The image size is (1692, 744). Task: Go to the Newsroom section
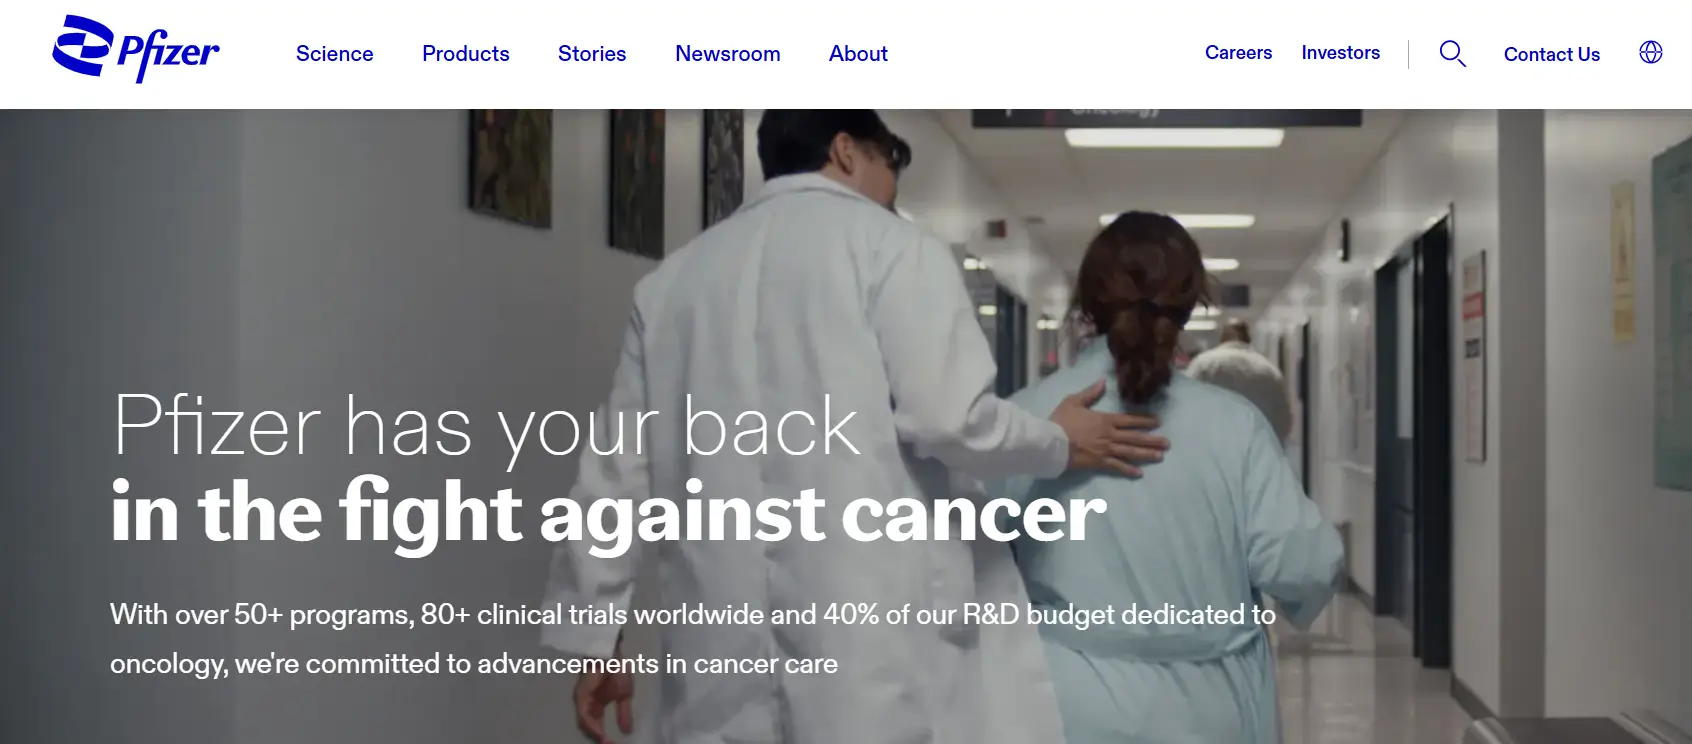728,54
